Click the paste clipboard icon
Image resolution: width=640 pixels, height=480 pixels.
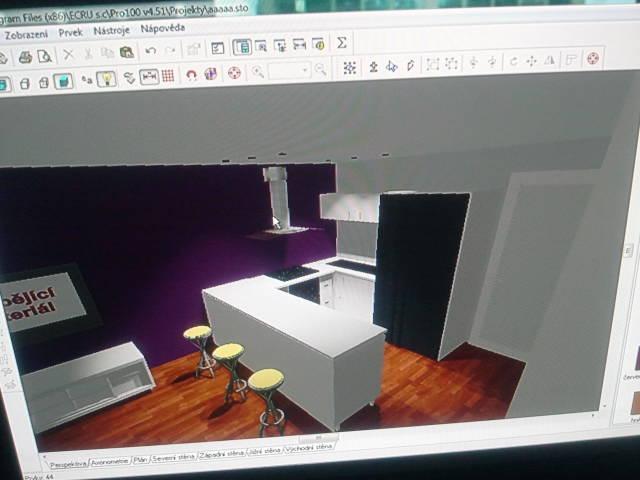(x=127, y=52)
